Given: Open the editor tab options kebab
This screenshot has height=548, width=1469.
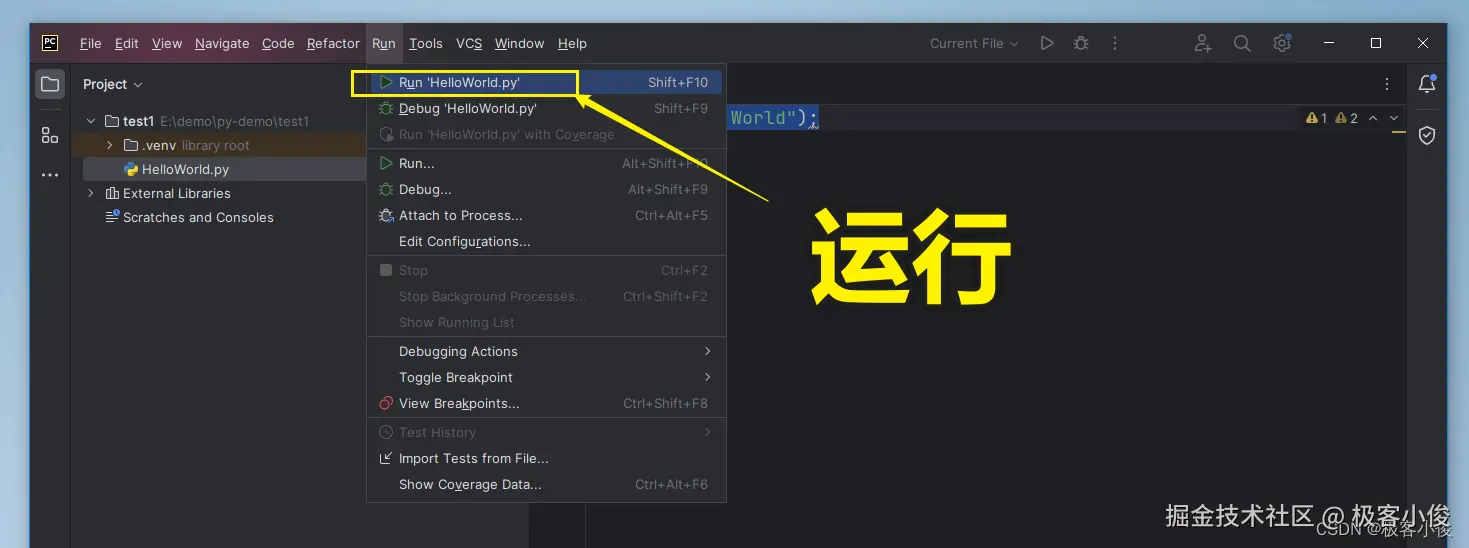Looking at the screenshot, I should [1387, 84].
